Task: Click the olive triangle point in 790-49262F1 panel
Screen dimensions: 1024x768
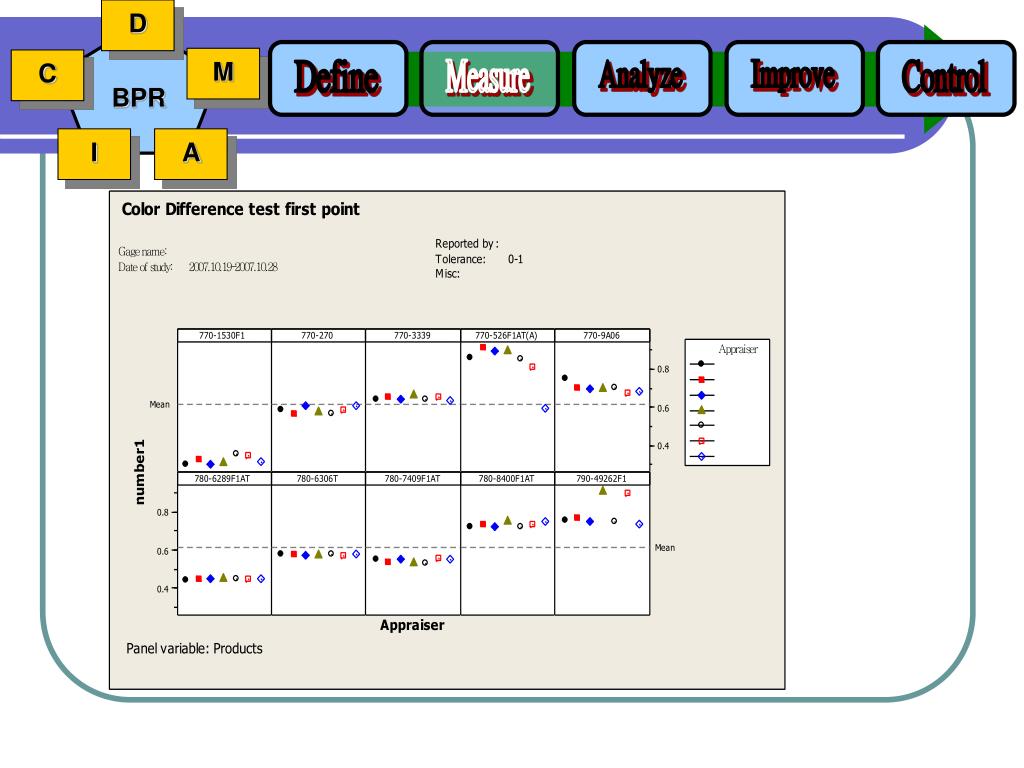Action: pos(603,490)
